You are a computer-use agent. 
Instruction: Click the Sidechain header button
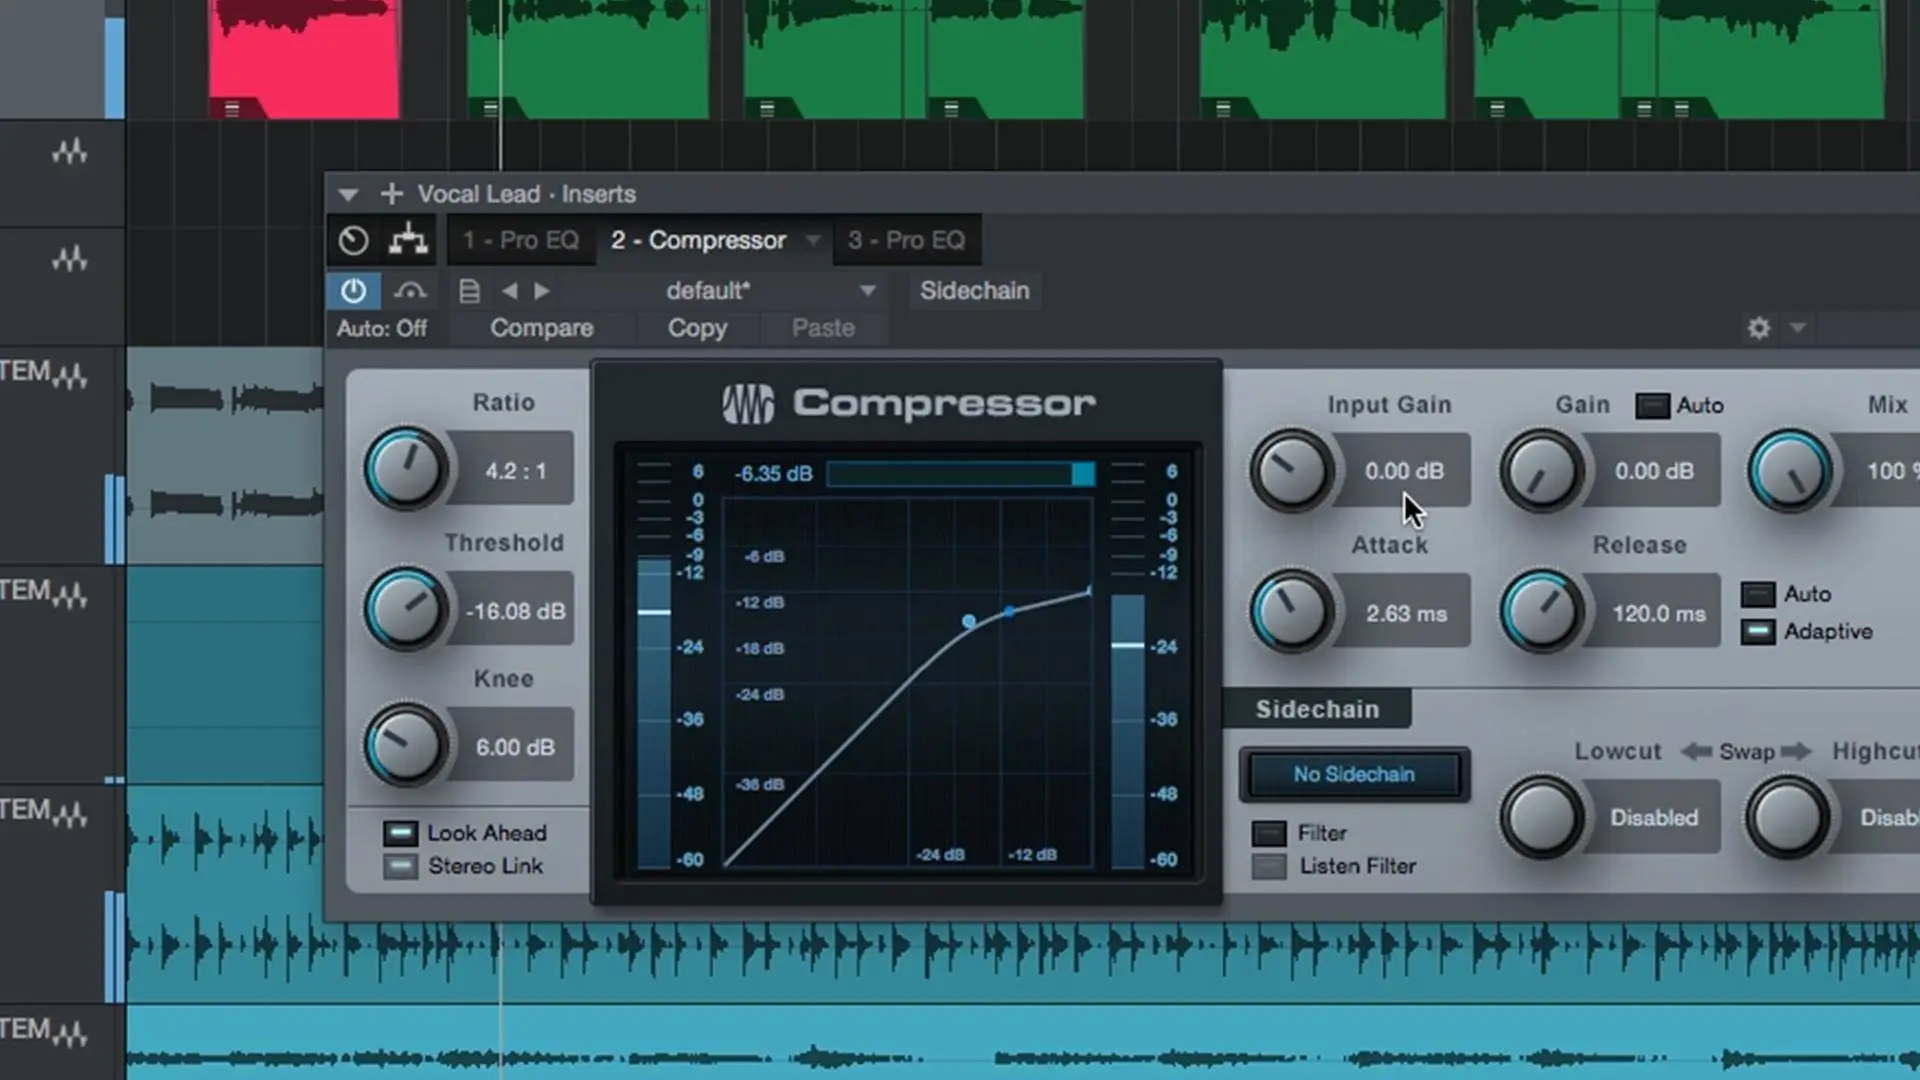(x=975, y=291)
